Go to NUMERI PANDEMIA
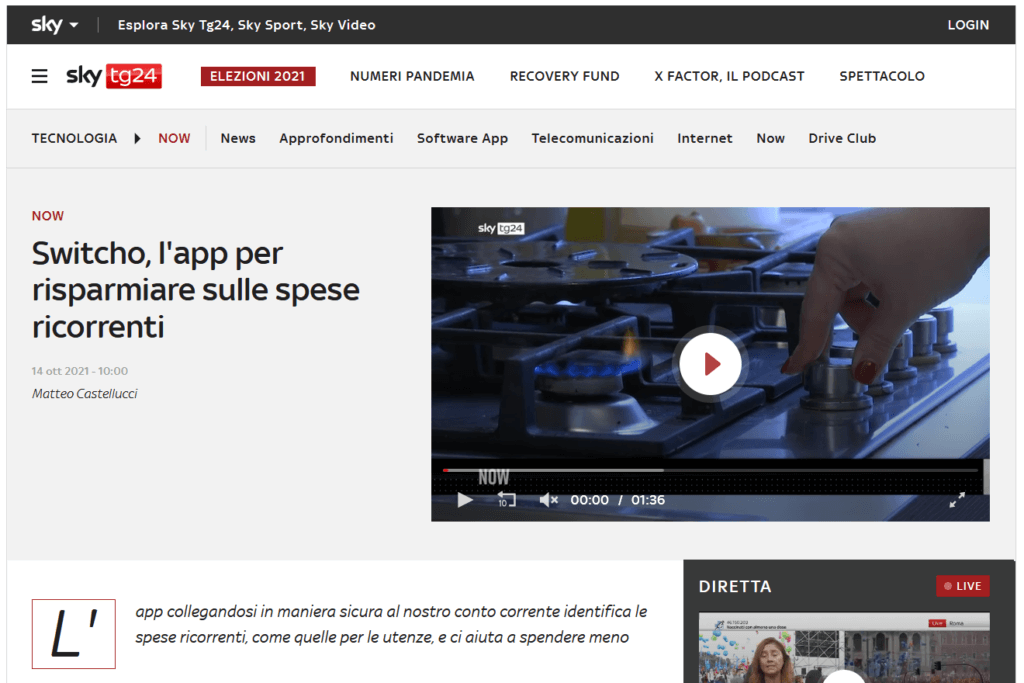This screenshot has width=1024, height=683. (x=412, y=76)
